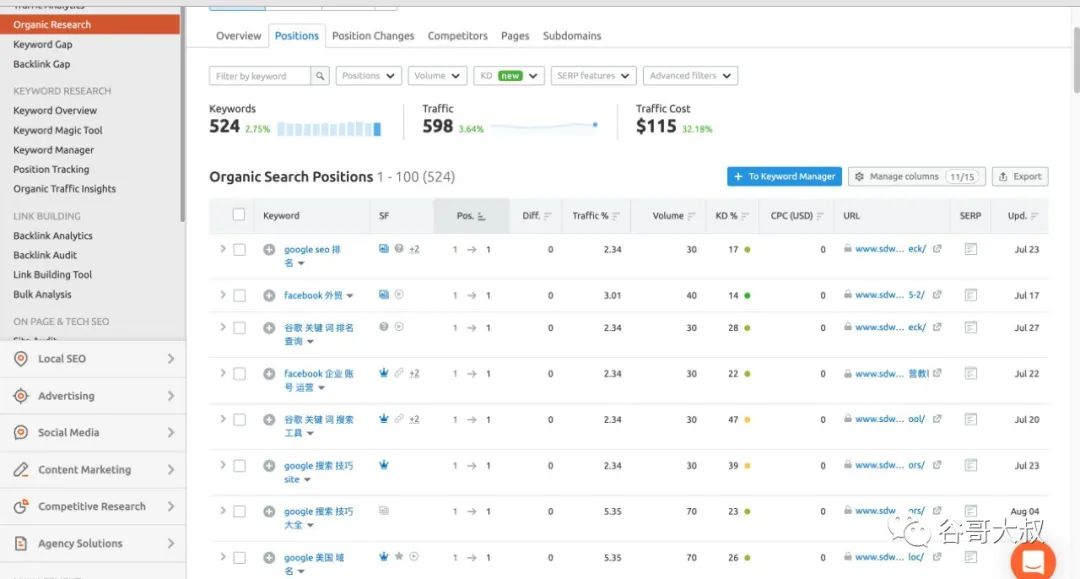Switch to the Competitors tab
The image size is (1080, 579).
[457, 36]
